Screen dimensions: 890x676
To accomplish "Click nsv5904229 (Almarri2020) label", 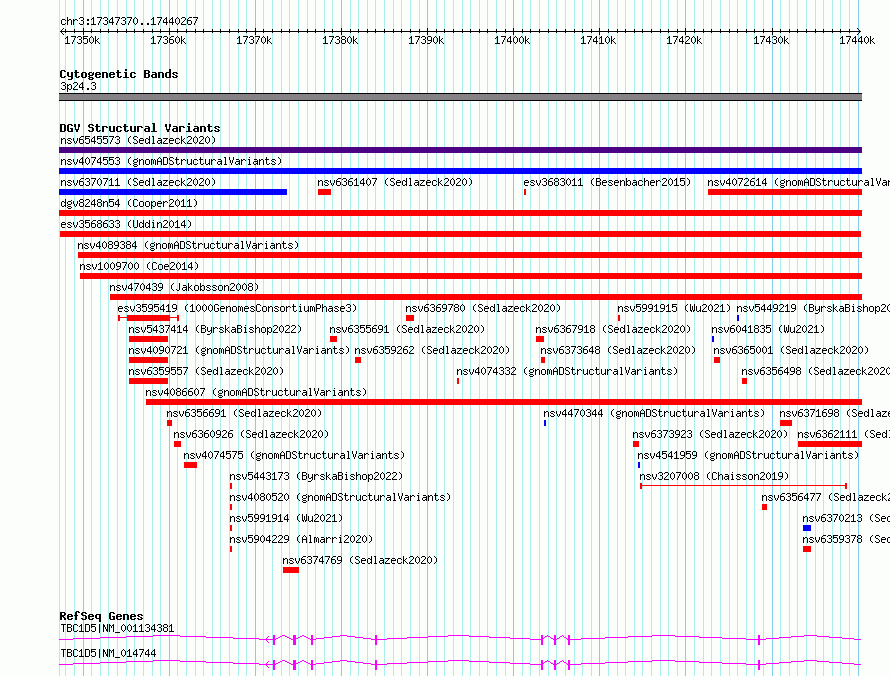I will pyautogui.click(x=301, y=539).
